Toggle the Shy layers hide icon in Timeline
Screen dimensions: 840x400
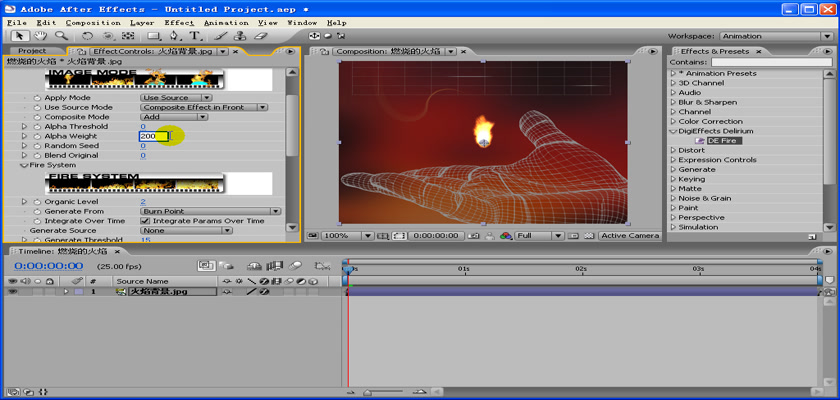[x=254, y=266]
